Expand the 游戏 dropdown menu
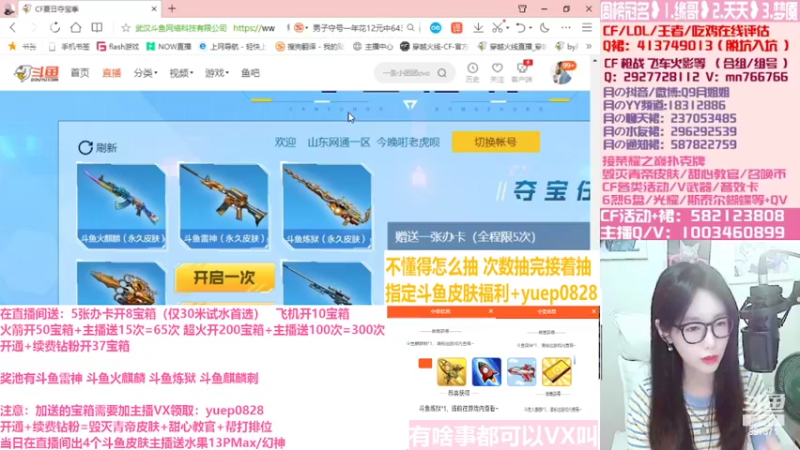The height and width of the screenshot is (450, 800). coord(217,73)
